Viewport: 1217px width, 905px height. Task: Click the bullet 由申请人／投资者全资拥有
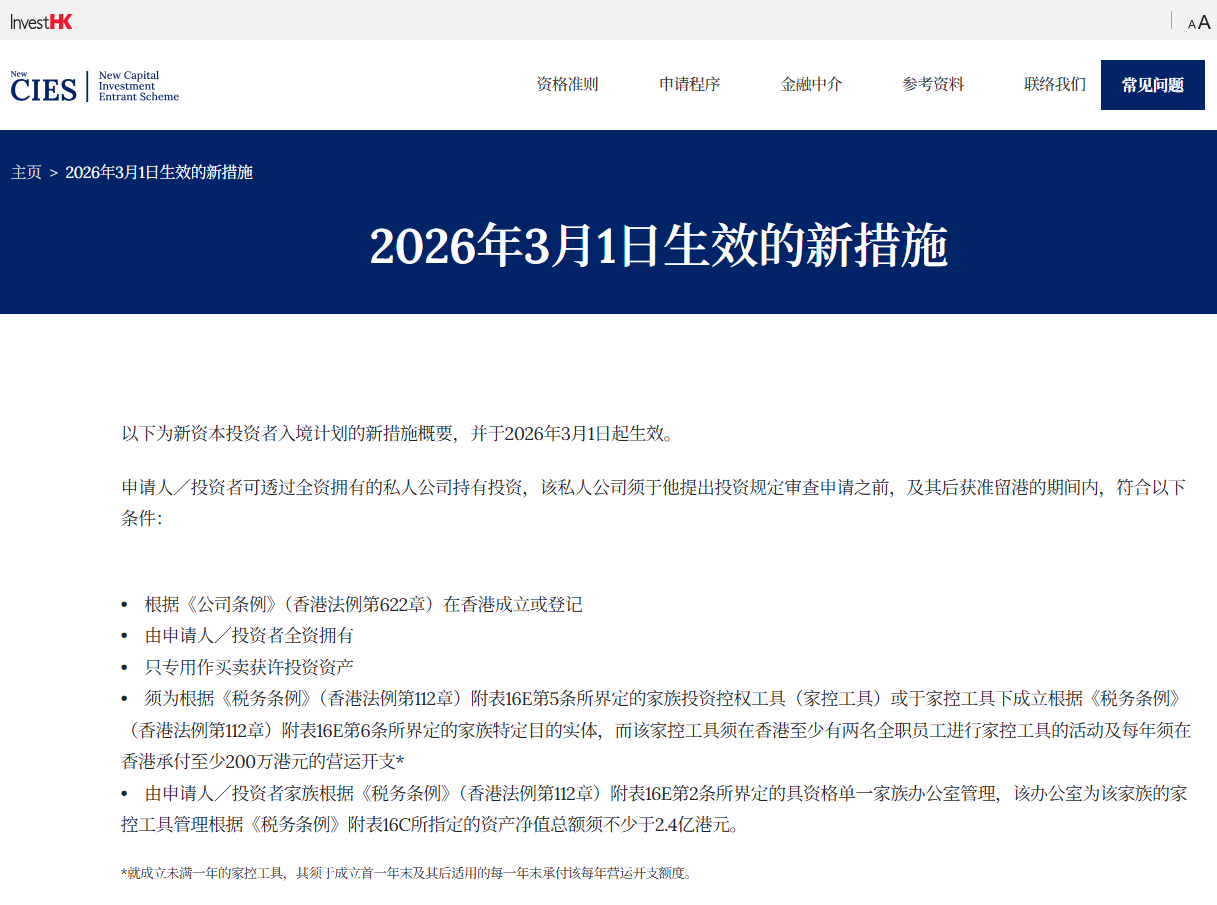pos(249,635)
